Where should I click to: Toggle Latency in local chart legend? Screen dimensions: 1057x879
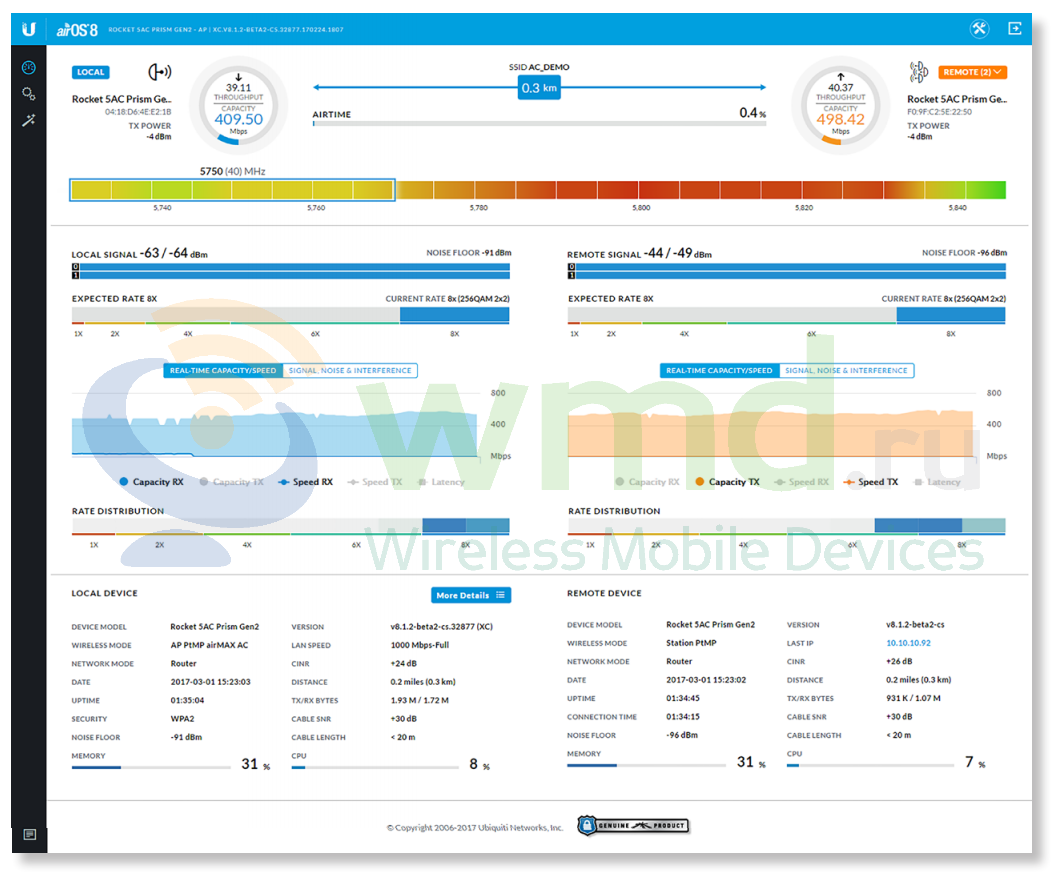[x=442, y=482]
